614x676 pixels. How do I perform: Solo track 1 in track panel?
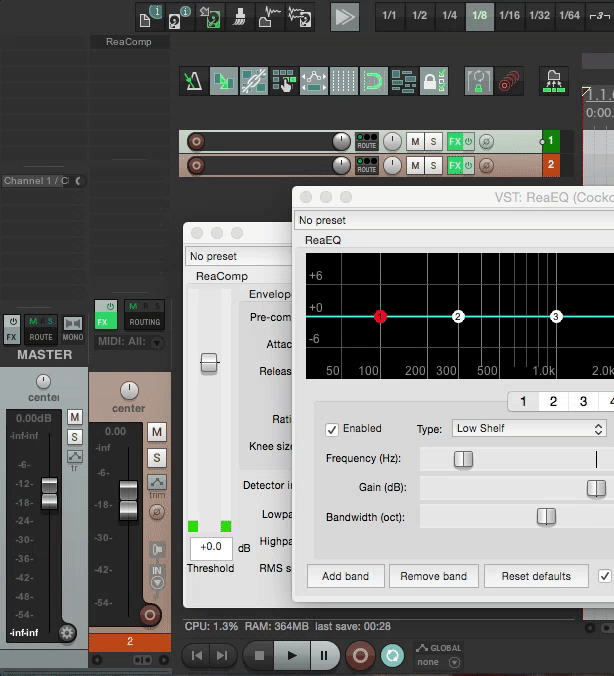434,141
